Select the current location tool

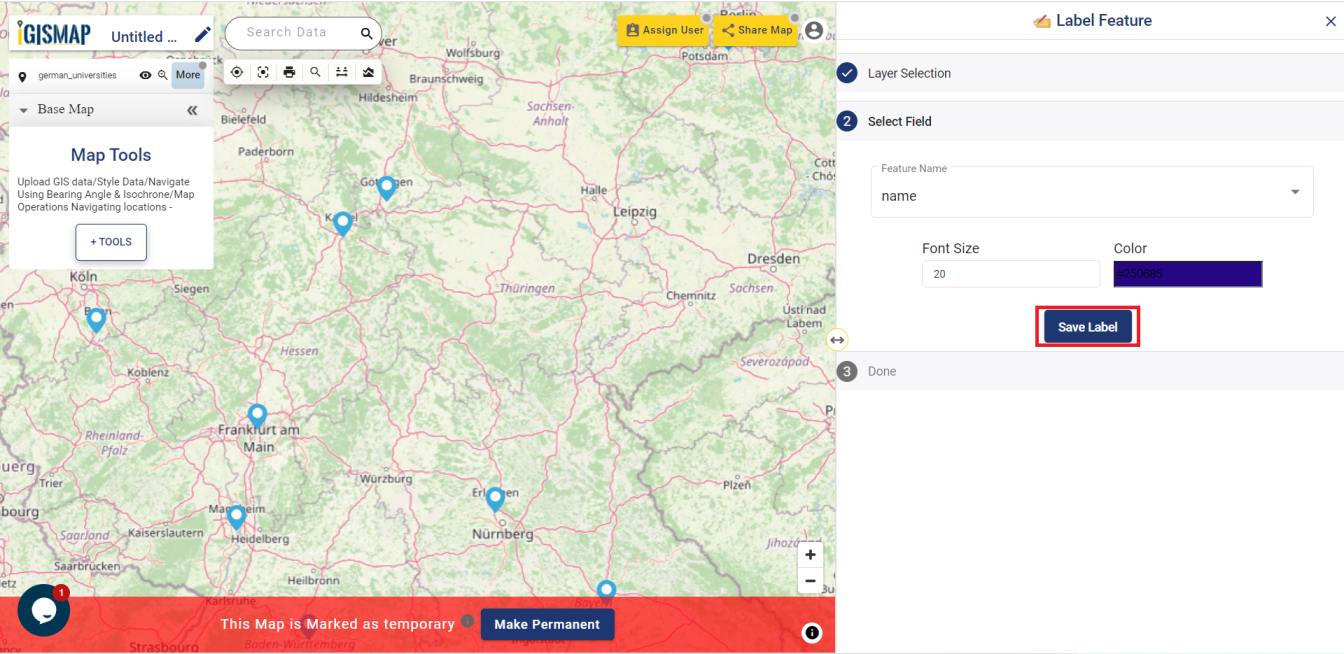click(237, 72)
